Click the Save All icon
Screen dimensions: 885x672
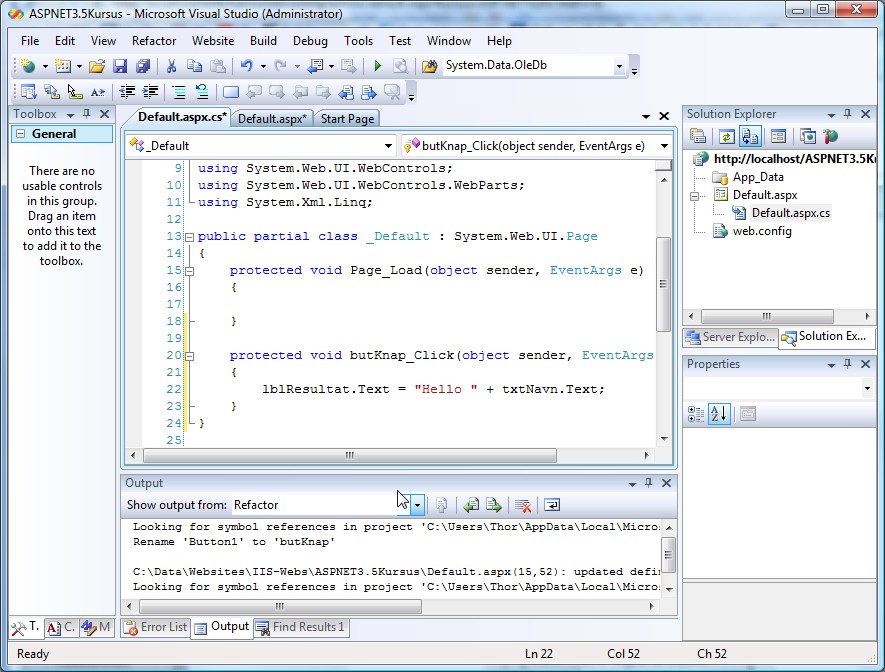click(x=143, y=67)
